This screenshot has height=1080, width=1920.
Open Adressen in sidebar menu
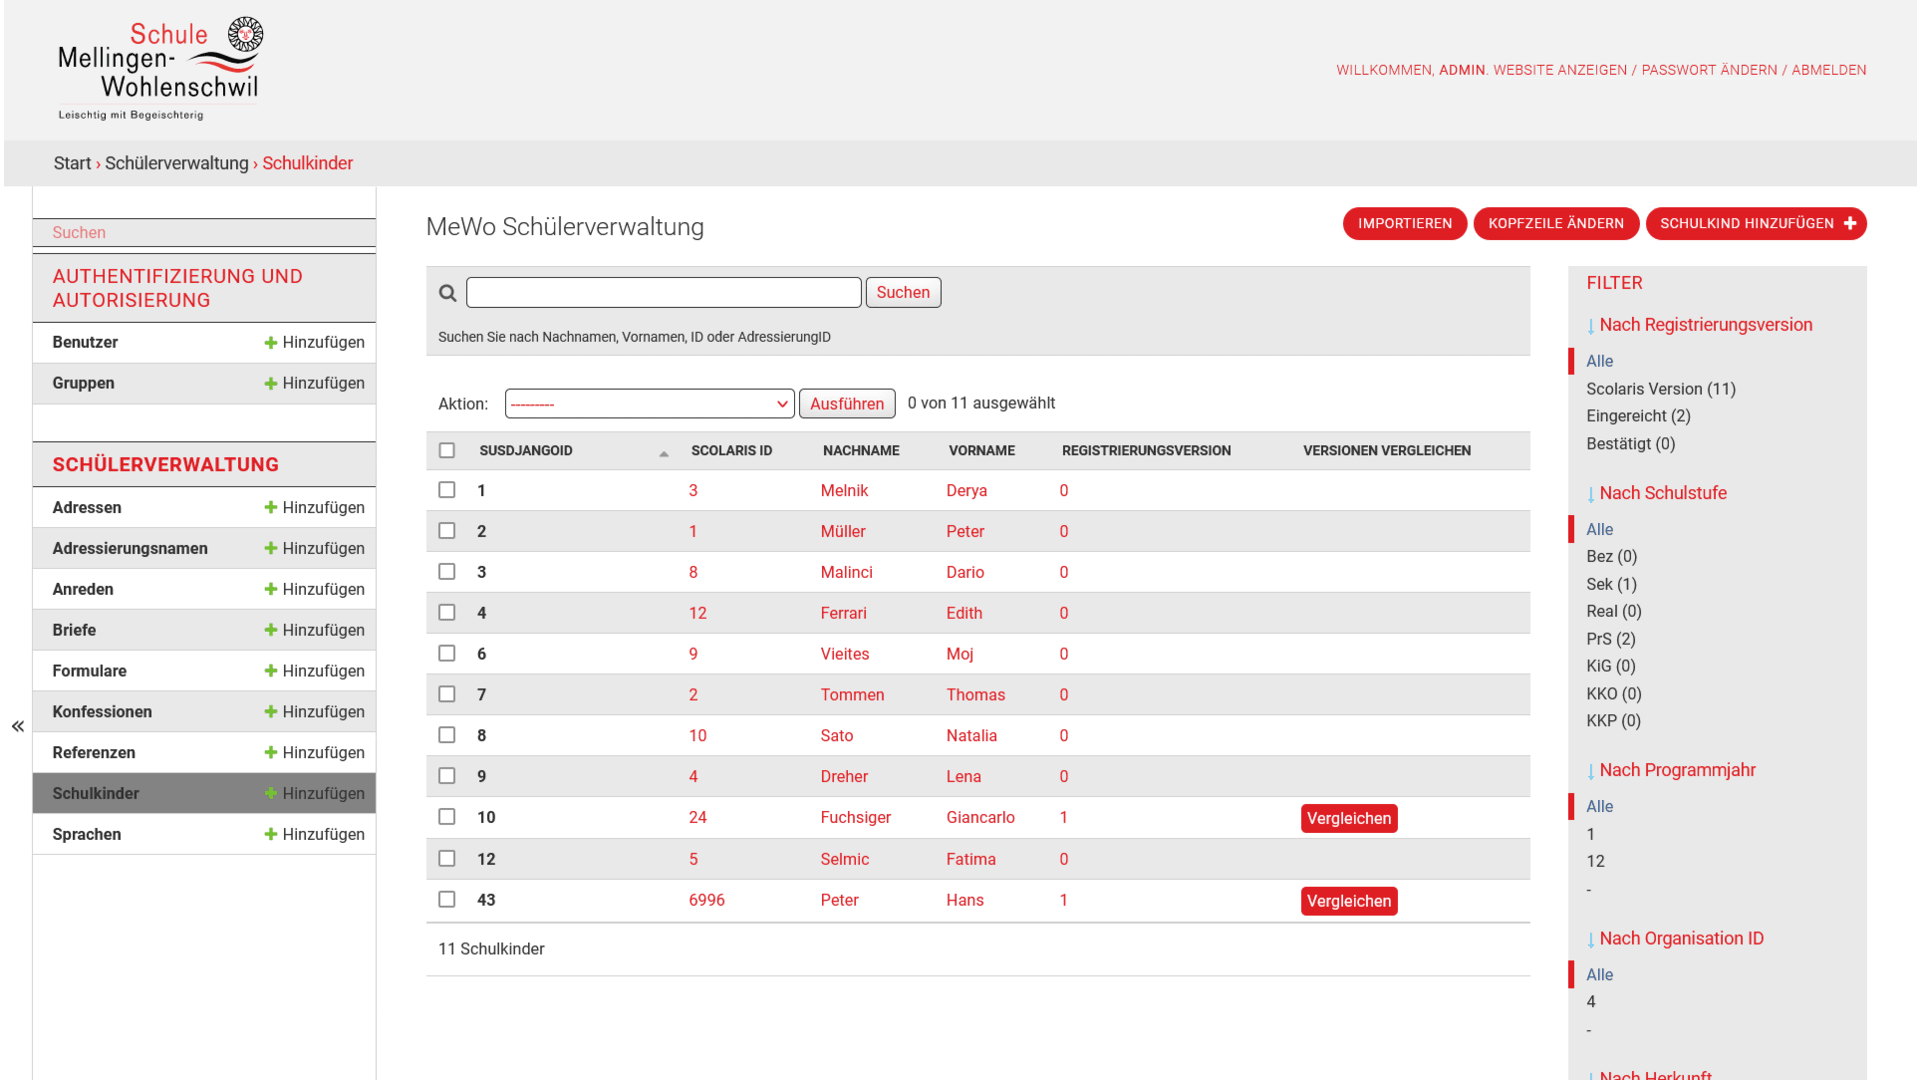(x=87, y=508)
